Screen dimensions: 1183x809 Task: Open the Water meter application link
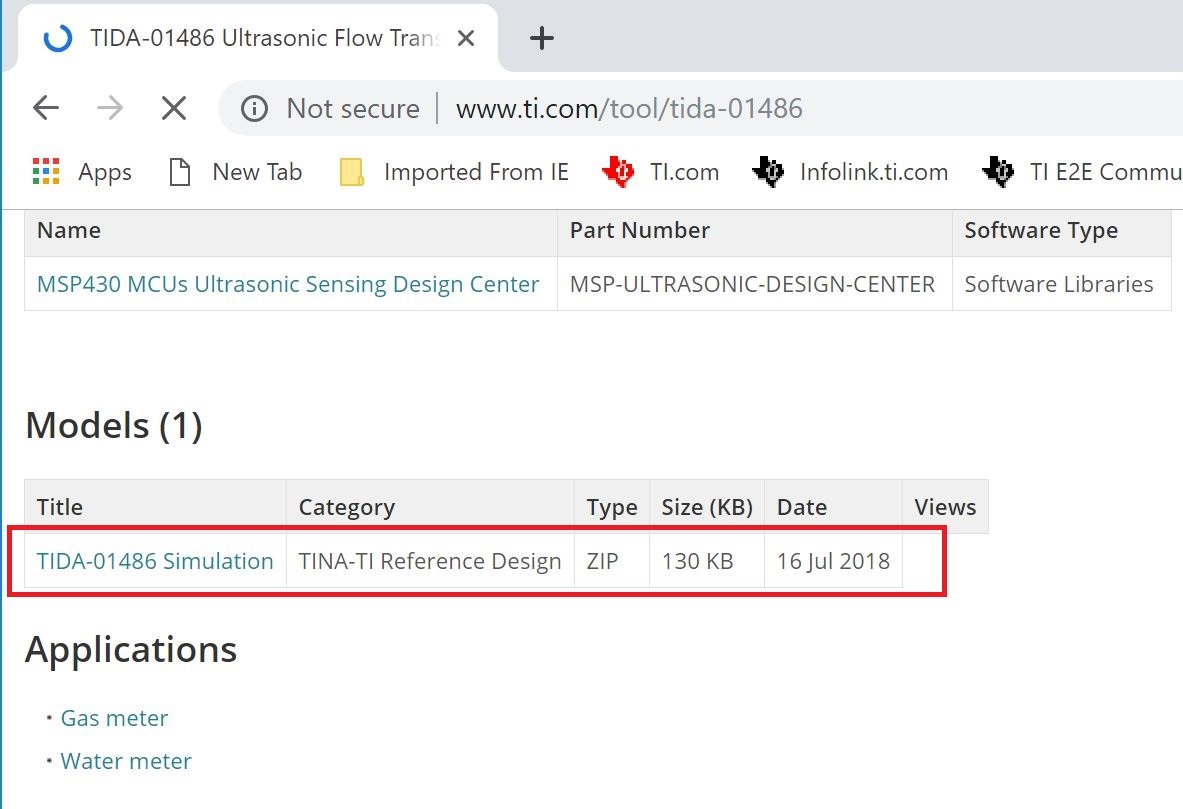(126, 761)
